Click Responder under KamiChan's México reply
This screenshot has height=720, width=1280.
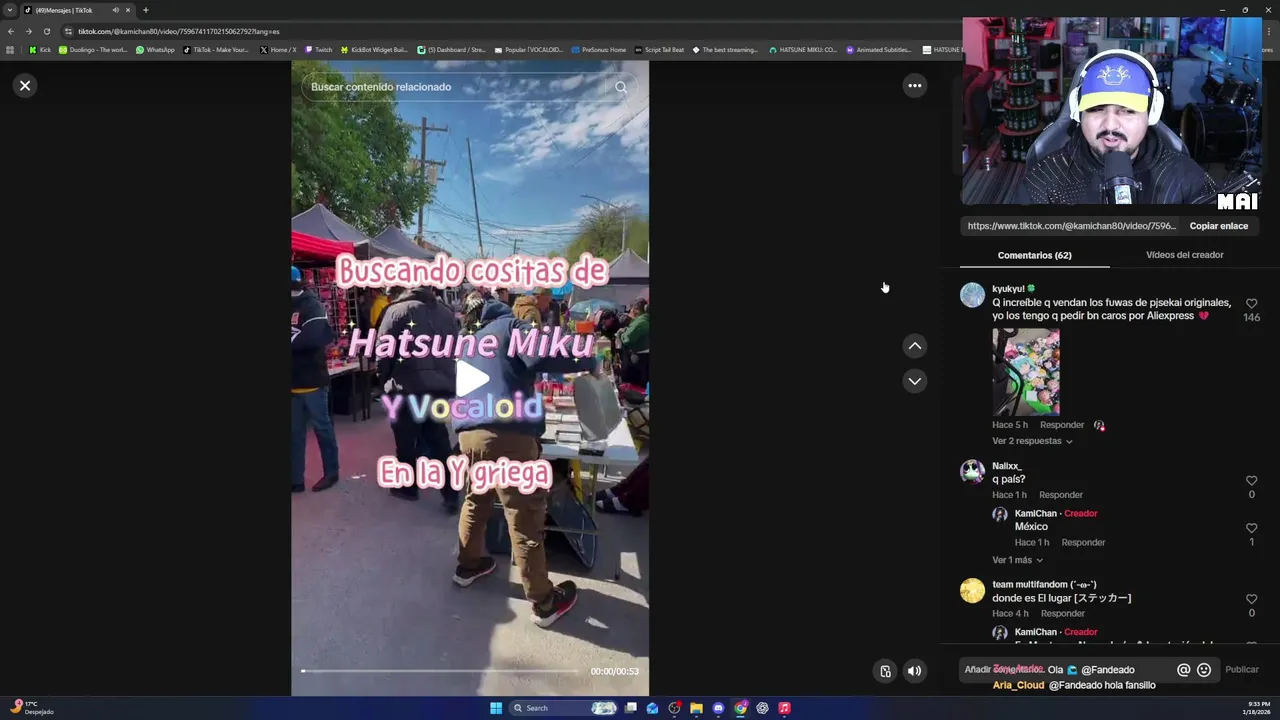1083,542
